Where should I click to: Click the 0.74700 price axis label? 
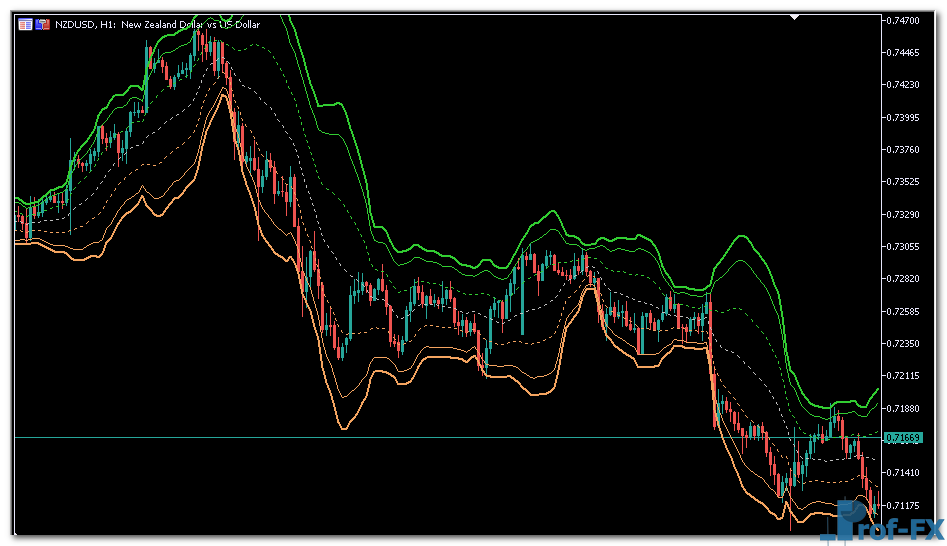point(904,20)
